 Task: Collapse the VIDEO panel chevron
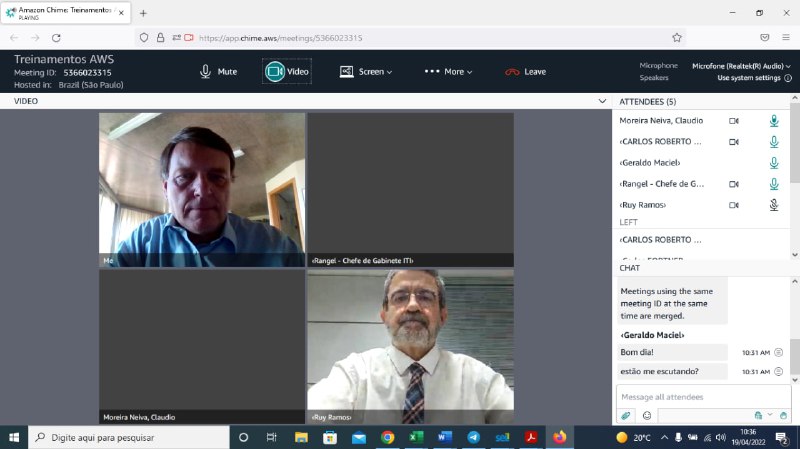pyautogui.click(x=601, y=101)
